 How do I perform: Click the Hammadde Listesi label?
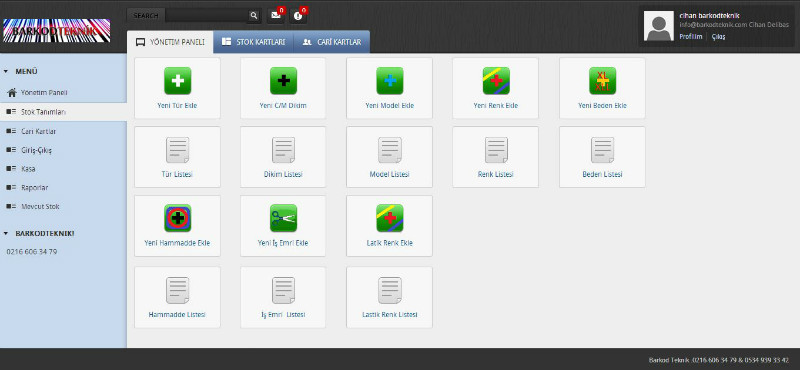(x=177, y=315)
